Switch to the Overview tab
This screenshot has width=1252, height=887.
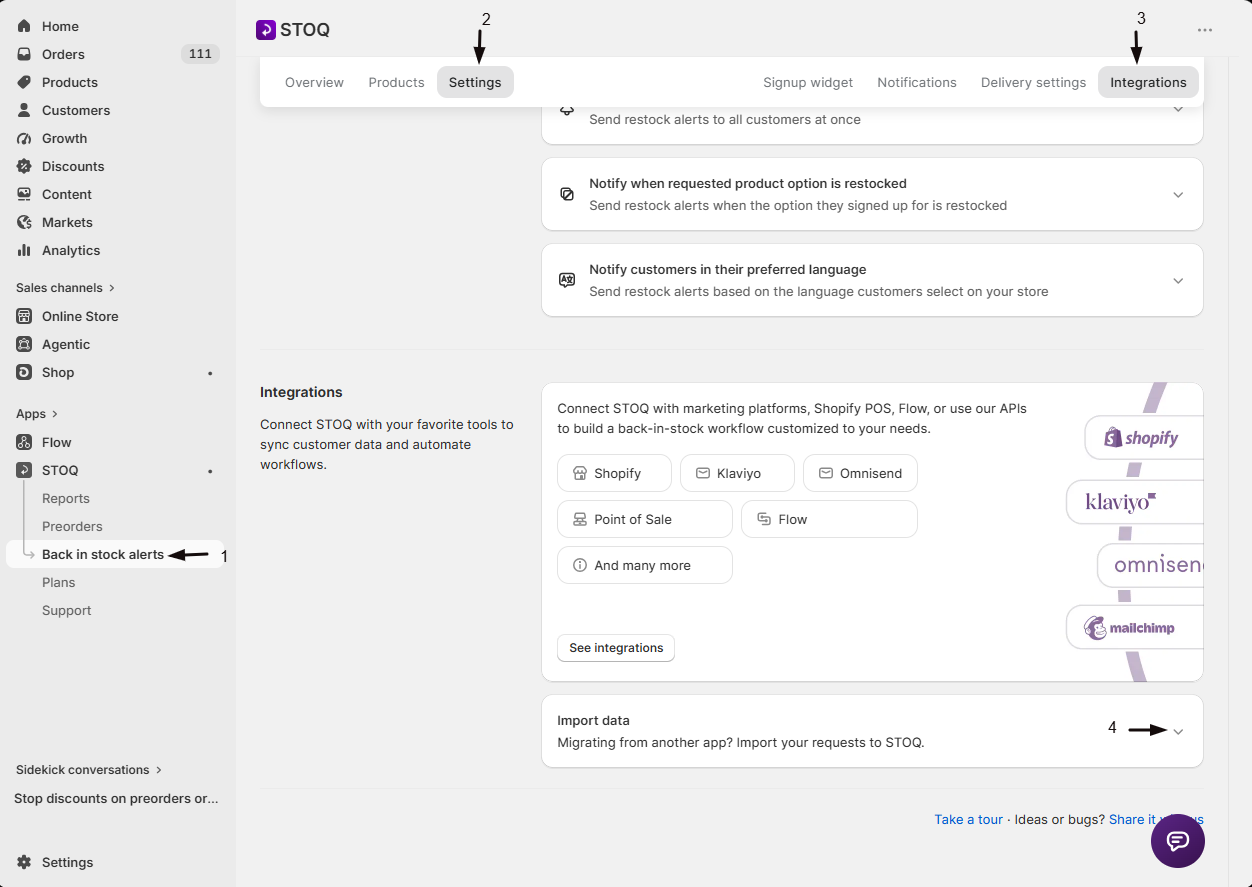(x=314, y=82)
